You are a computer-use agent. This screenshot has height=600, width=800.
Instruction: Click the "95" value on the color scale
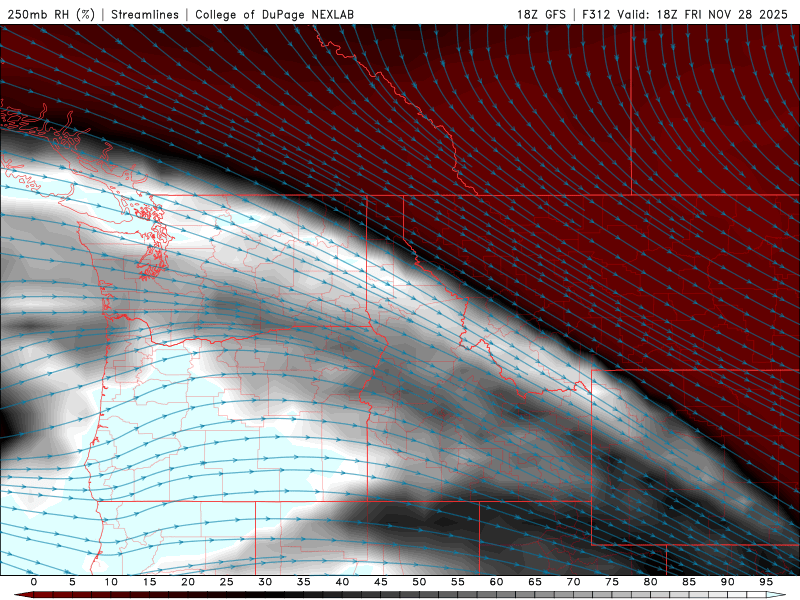point(766,582)
